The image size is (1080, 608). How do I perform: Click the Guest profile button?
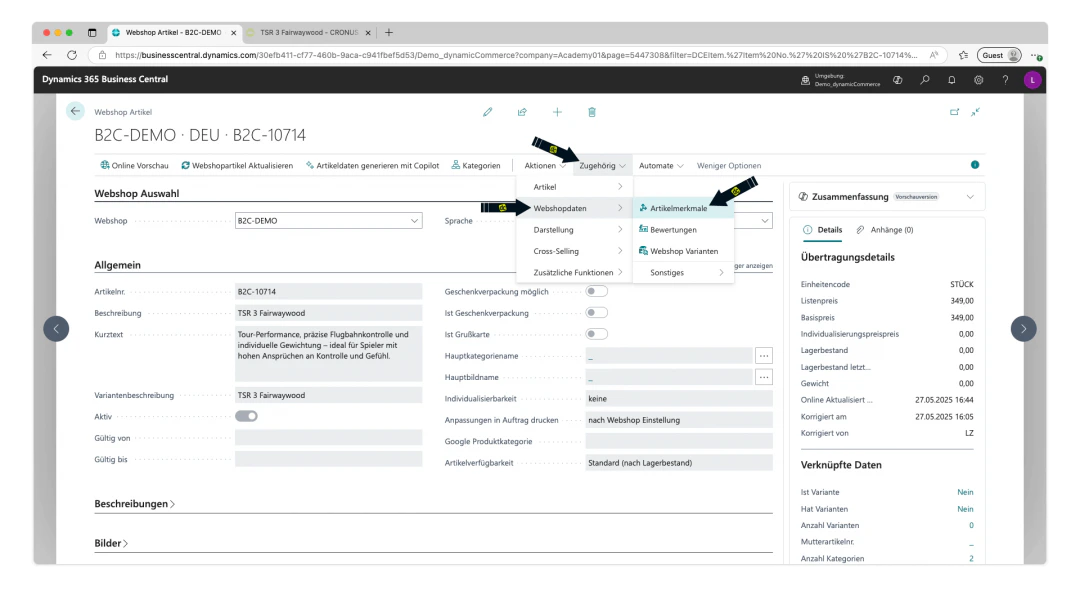click(1000, 55)
